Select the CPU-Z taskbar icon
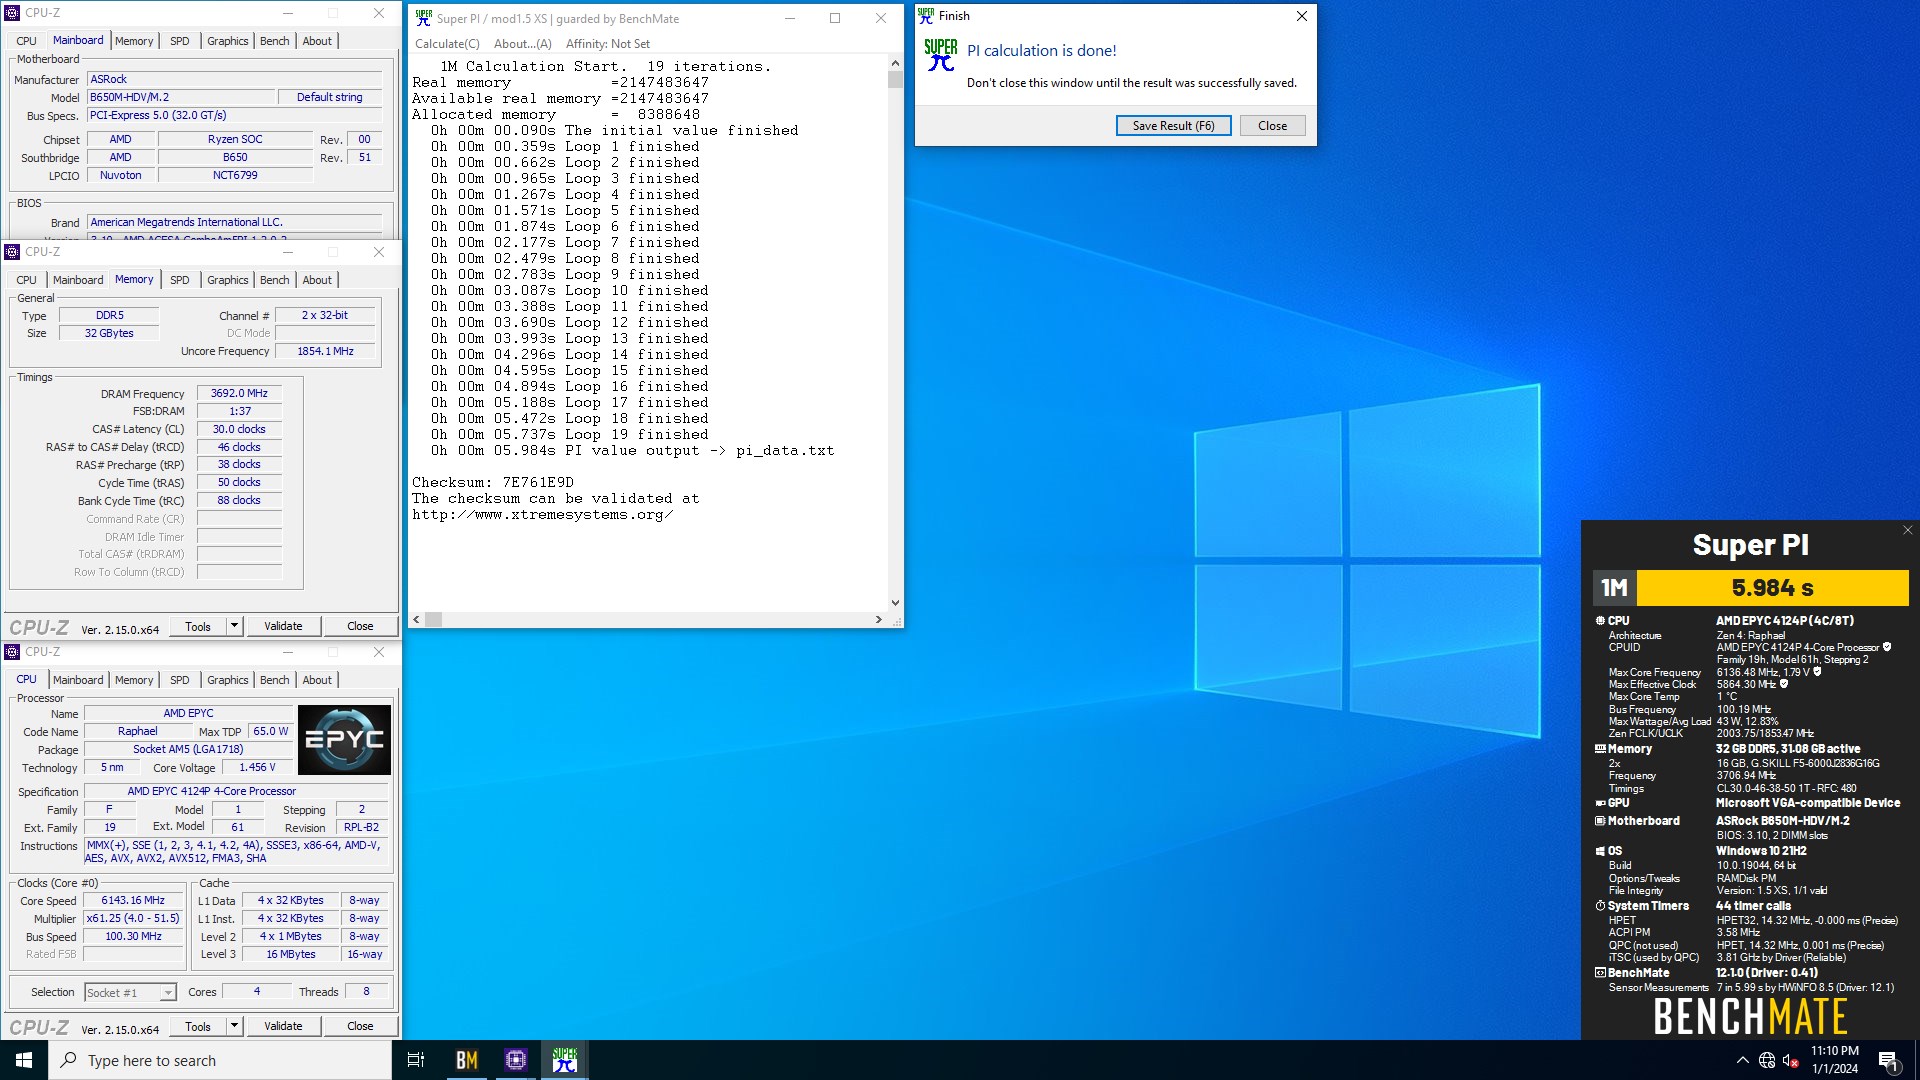Screen dimensions: 1920x1080 [516, 1060]
